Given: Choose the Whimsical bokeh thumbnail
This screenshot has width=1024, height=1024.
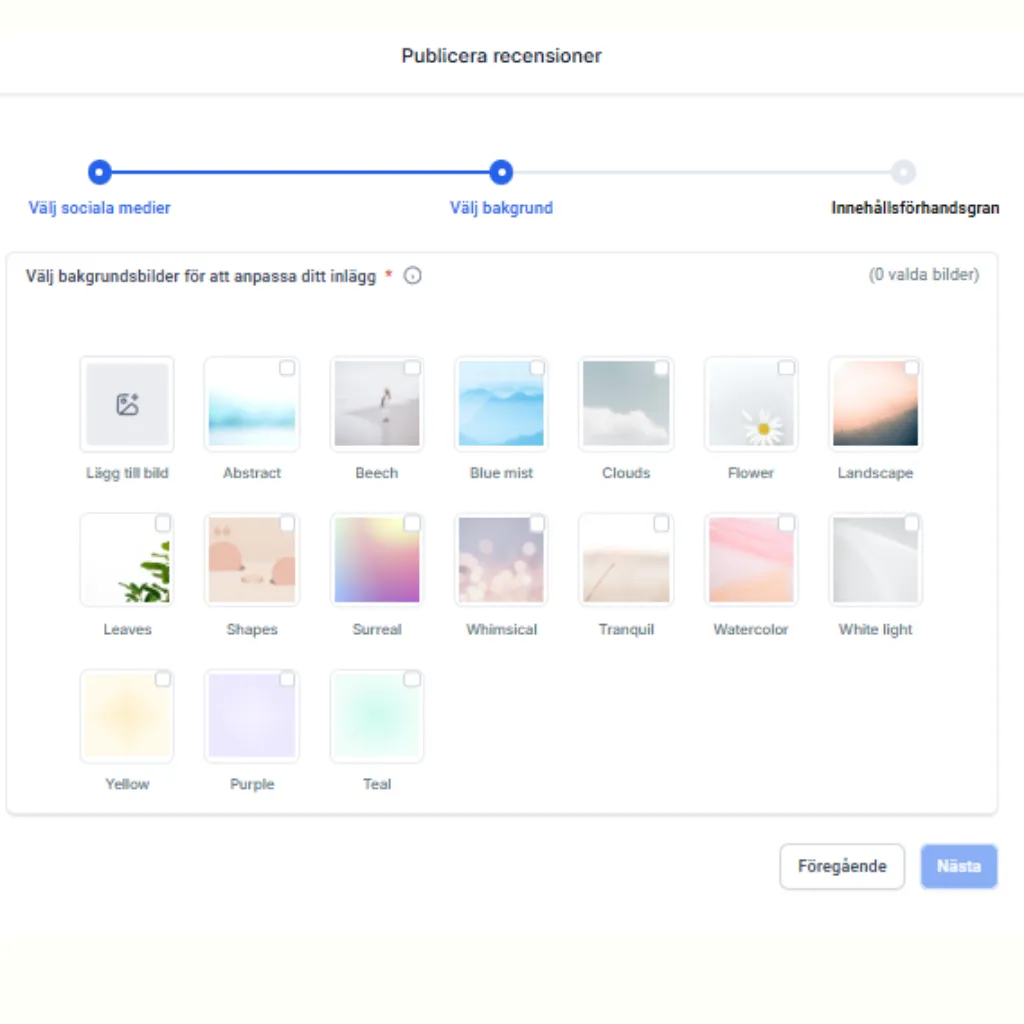Looking at the screenshot, I should tap(502, 560).
